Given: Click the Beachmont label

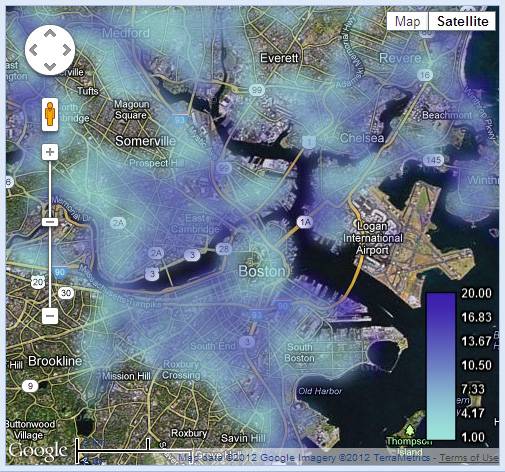Looking at the screenshot, I should point(447,115).
